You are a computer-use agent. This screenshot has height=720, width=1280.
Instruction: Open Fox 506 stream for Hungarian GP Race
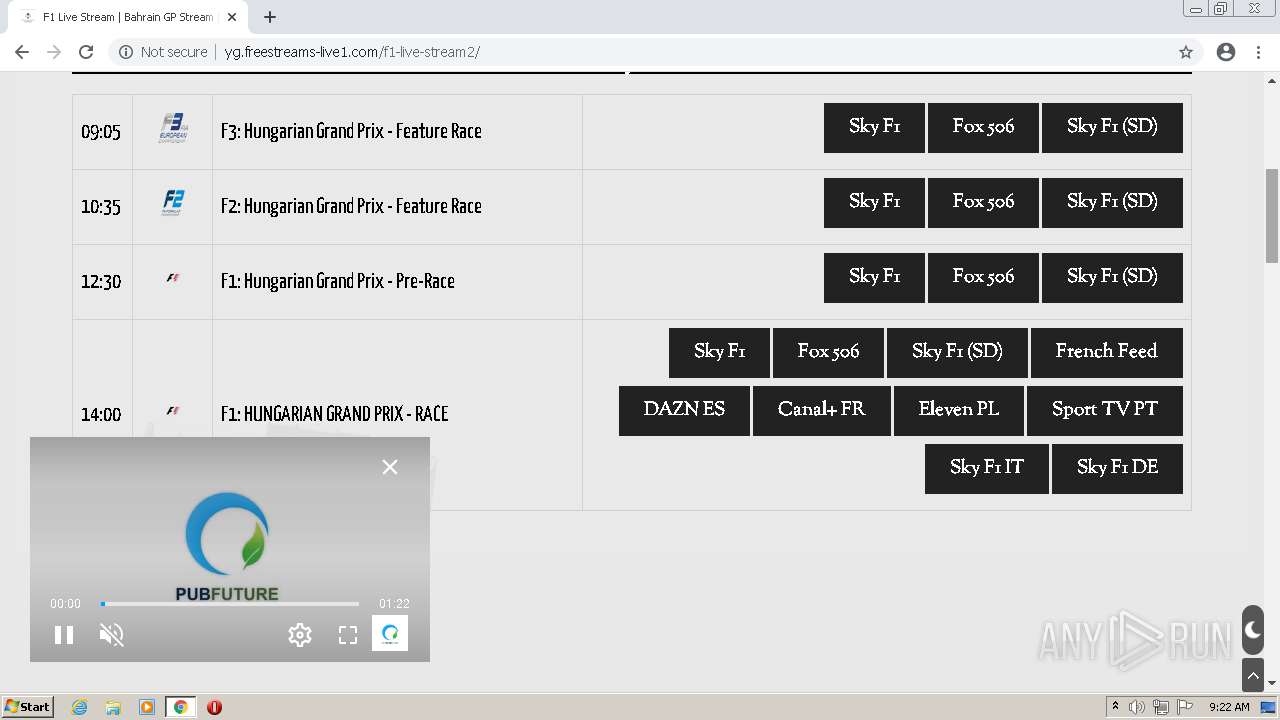click(x=828, y=353)
